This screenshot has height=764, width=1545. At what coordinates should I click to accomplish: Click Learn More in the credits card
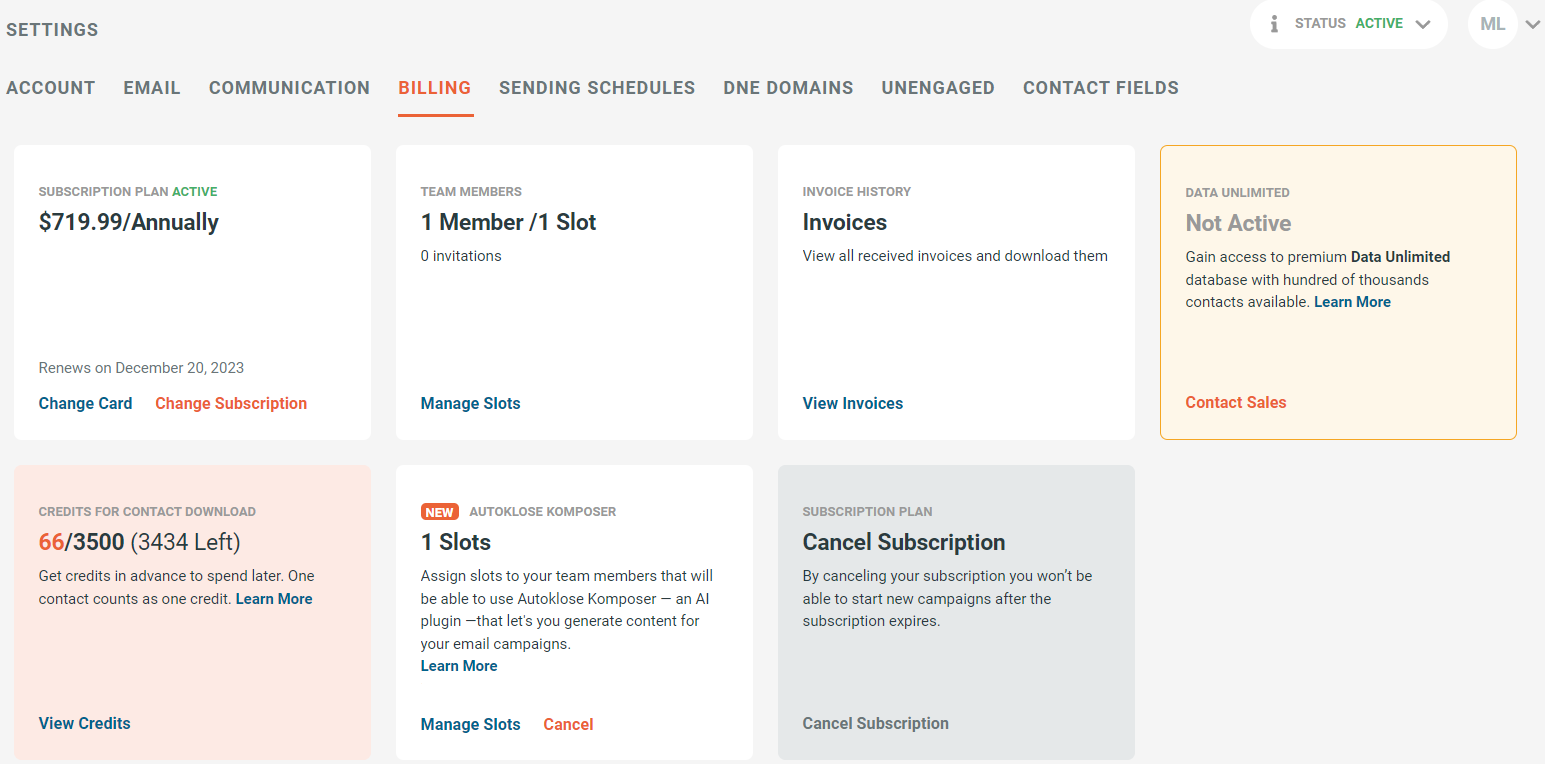tap(274, 599)
